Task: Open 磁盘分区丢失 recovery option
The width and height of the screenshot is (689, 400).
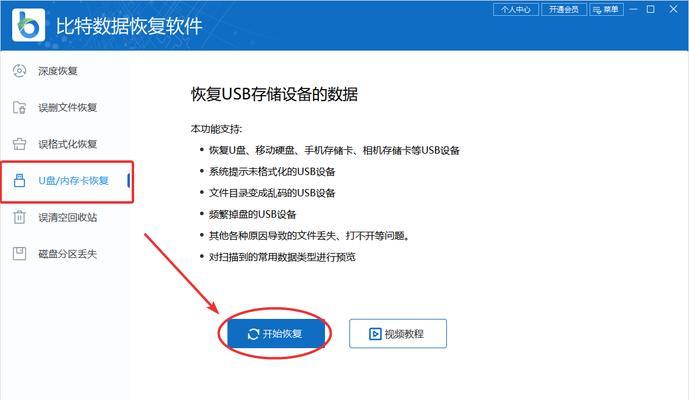Action: 66,254
